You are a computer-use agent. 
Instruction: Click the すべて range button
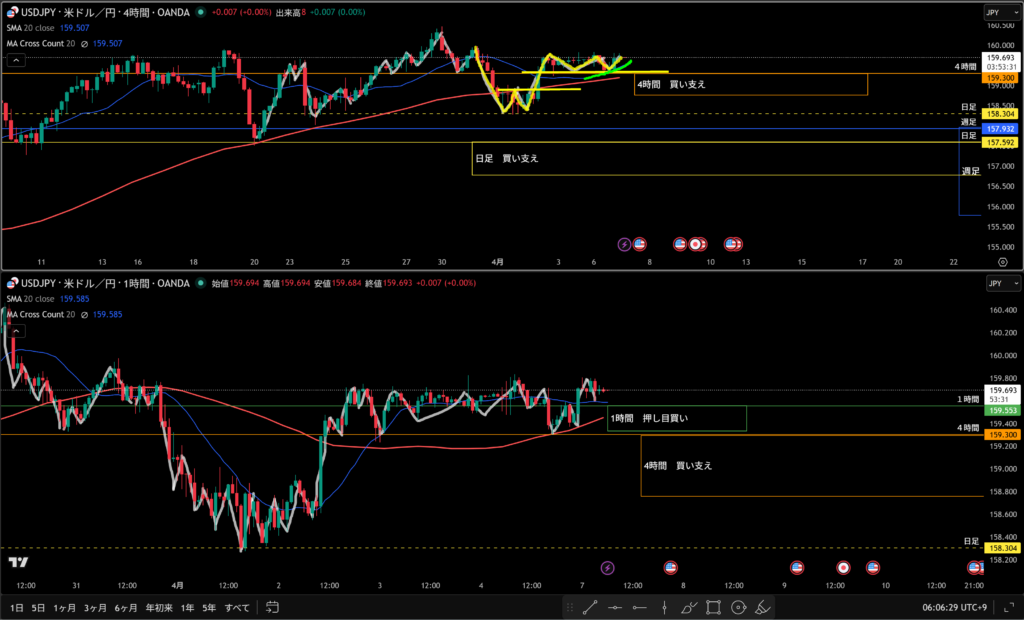(237, 607)
